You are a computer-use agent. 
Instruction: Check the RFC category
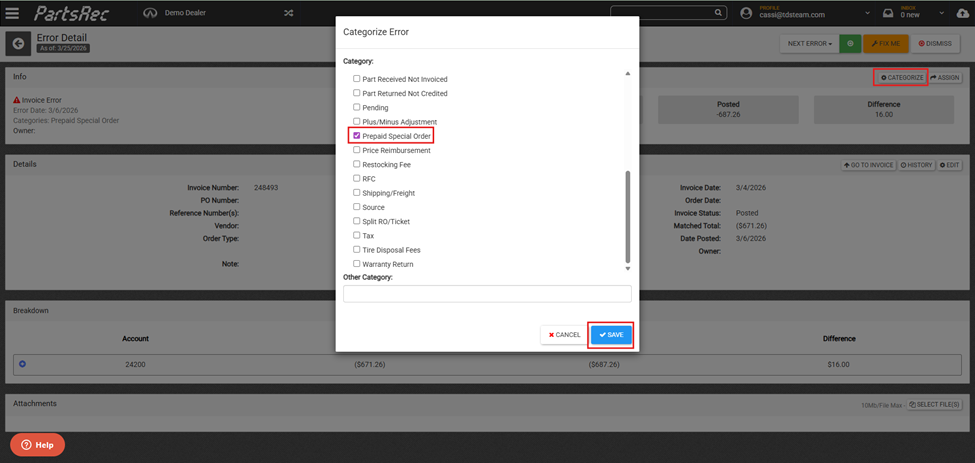point(356,178)
